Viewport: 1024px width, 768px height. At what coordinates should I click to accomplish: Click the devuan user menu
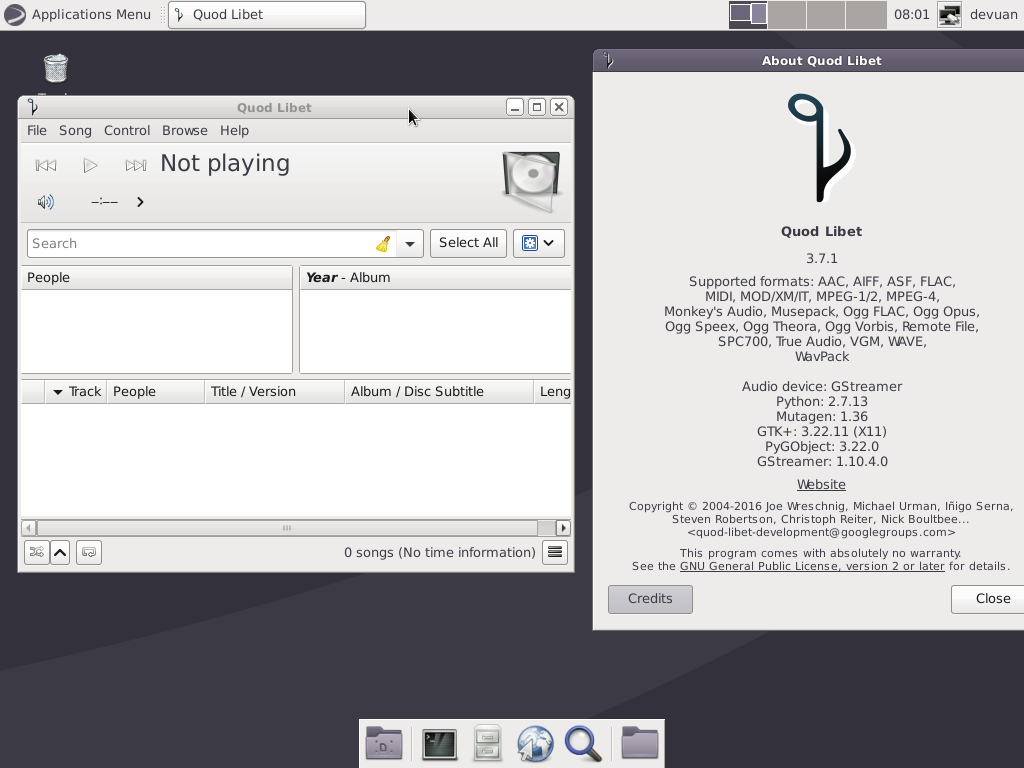[993, 14]
